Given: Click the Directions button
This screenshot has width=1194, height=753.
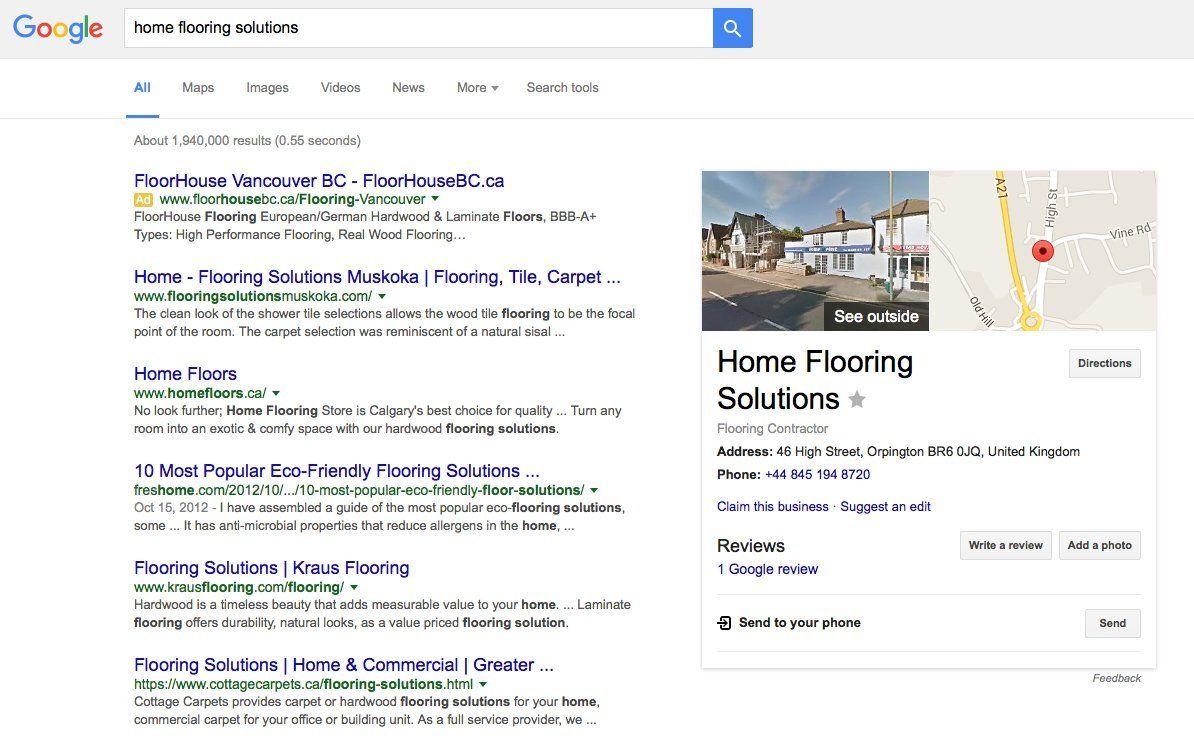Looking at the screenshot, I should click(1104, 363).
